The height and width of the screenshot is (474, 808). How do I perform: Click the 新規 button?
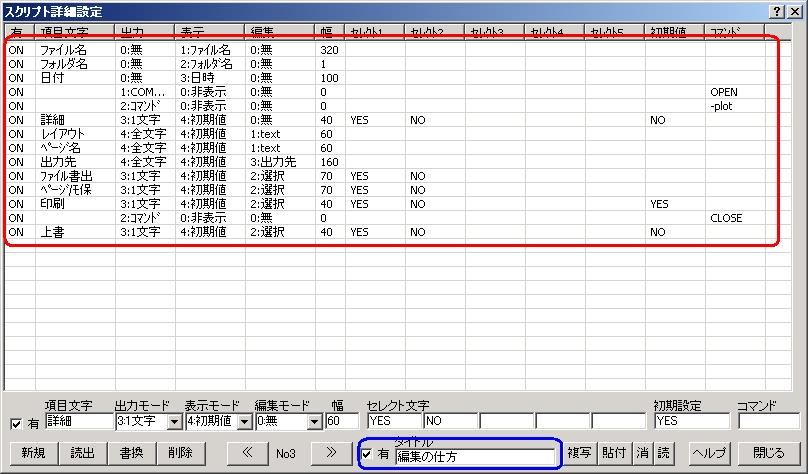tap(33, 453)
